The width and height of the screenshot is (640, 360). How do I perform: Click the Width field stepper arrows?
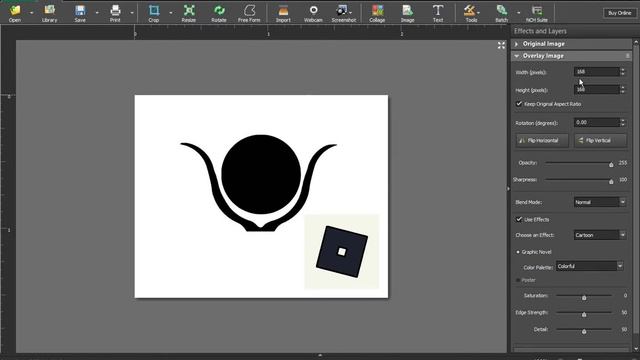(x=622, y=72)
